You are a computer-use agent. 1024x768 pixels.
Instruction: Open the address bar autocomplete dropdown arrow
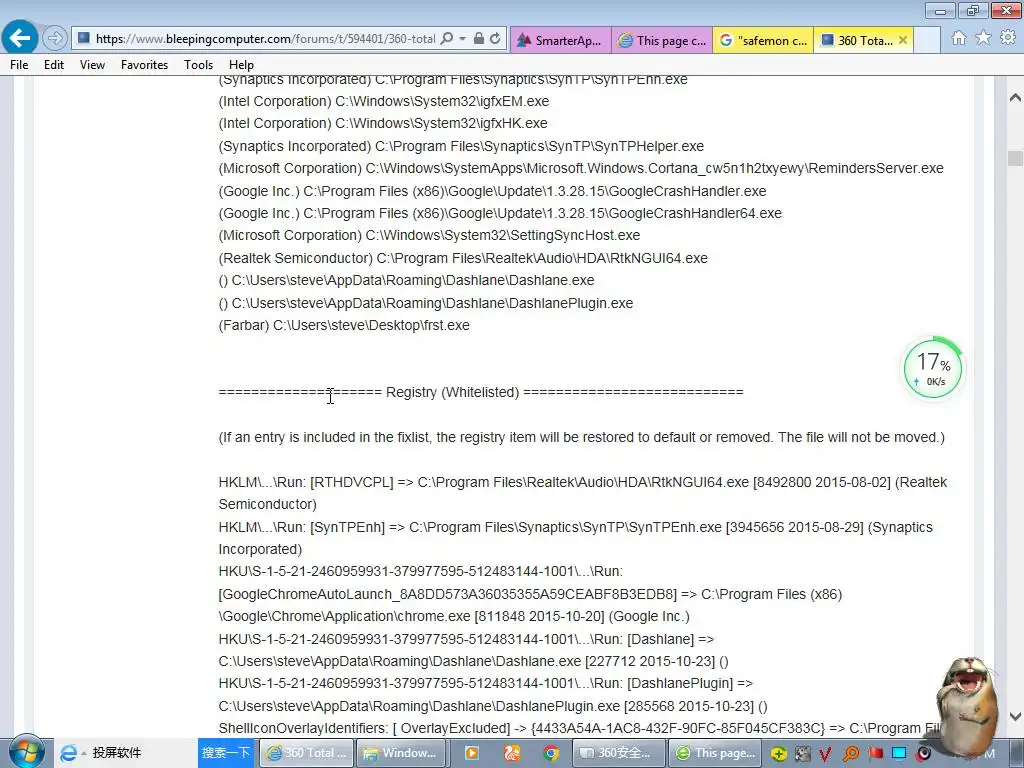462,39
